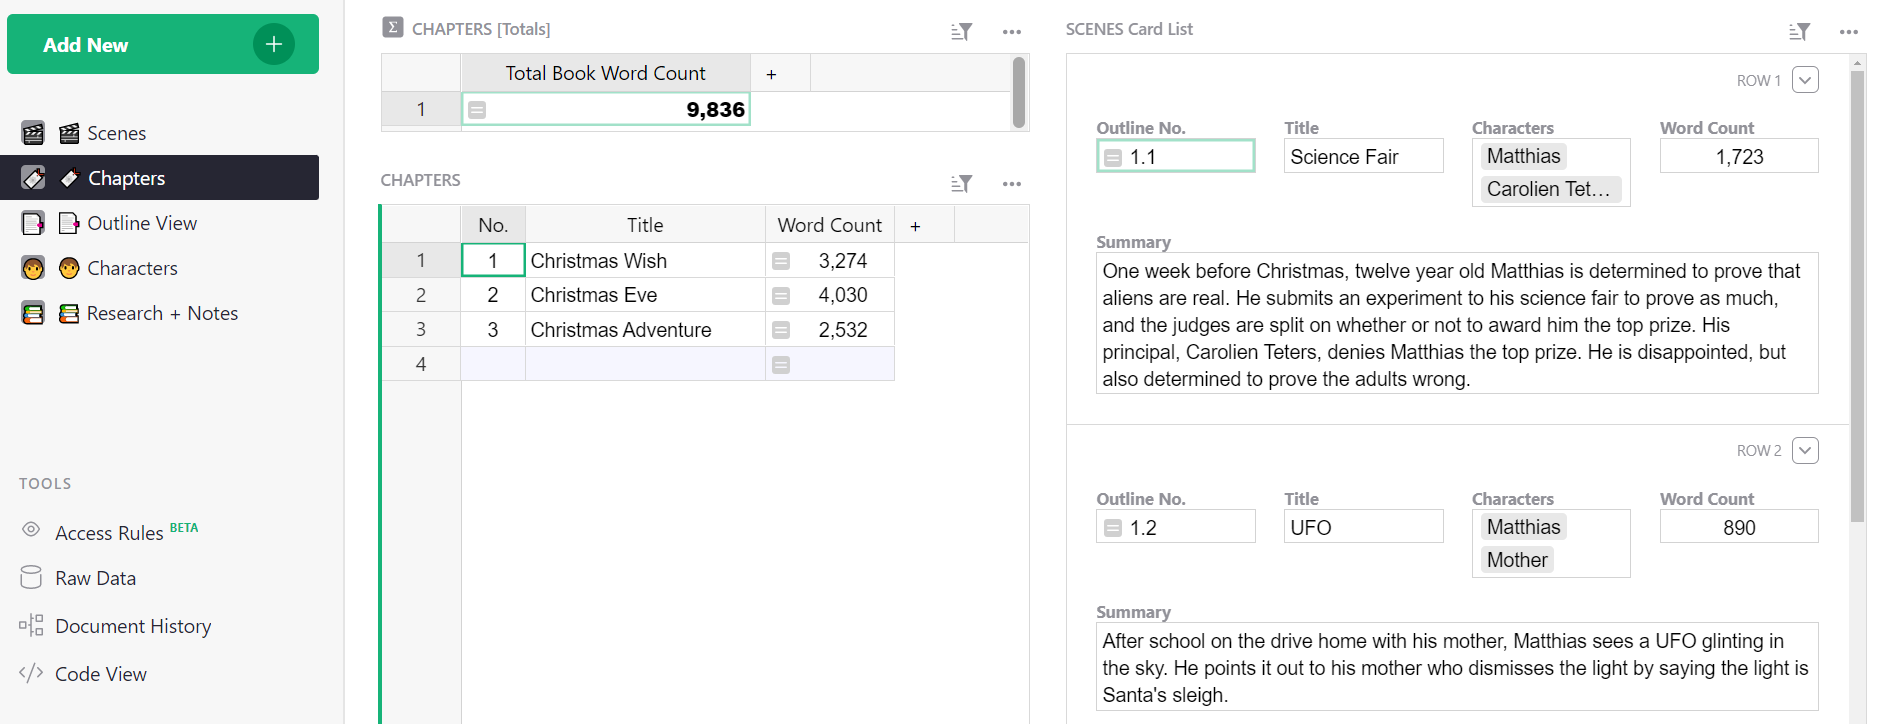The width and height of the screenshot is (1882, 724).
Task: Open the three-dot menu for CHAPTERS Totals
Action: point(1011,32)
